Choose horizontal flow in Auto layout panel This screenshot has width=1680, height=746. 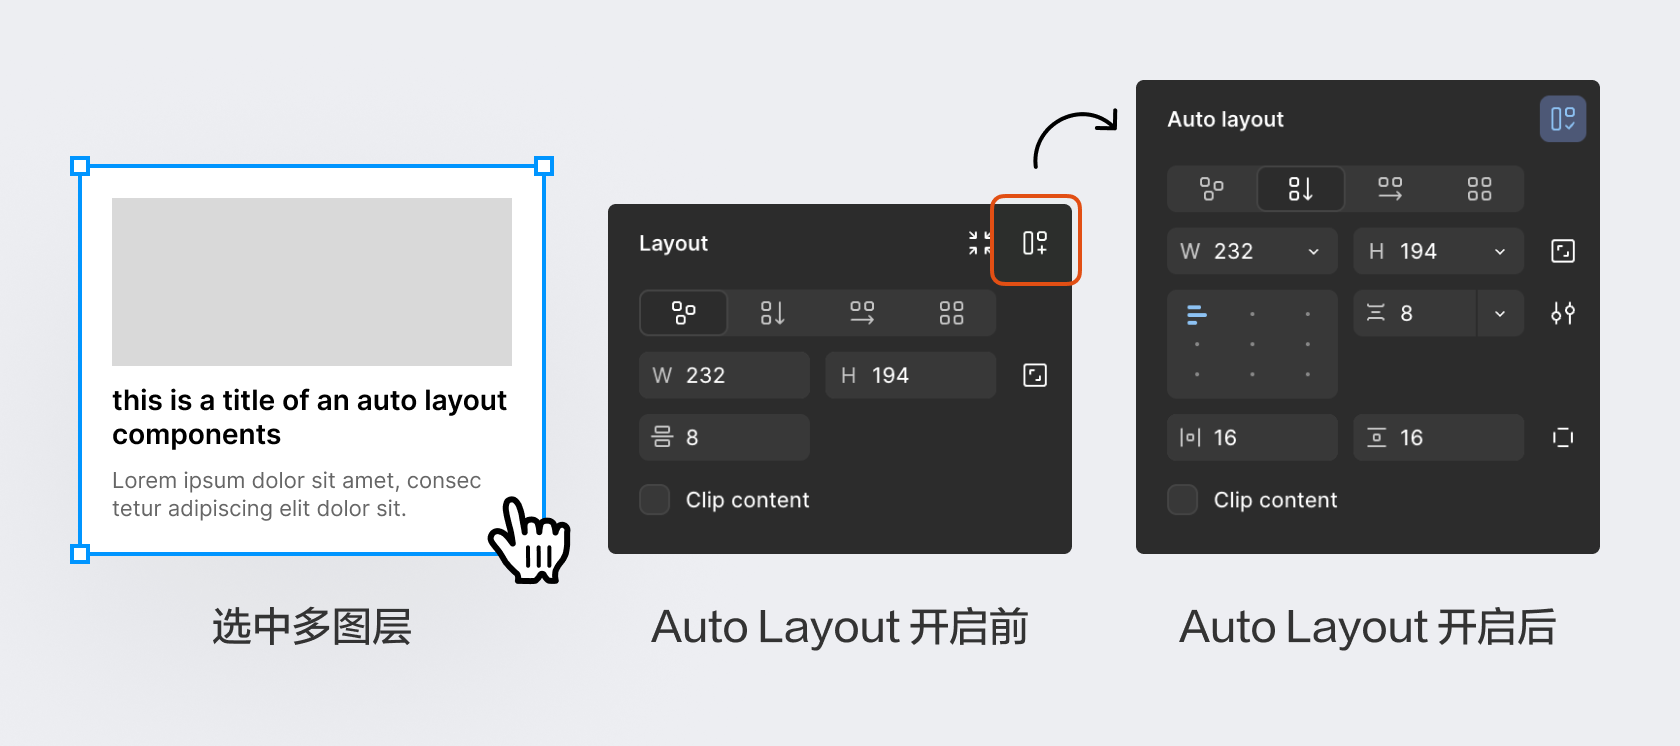point(1389,189)
